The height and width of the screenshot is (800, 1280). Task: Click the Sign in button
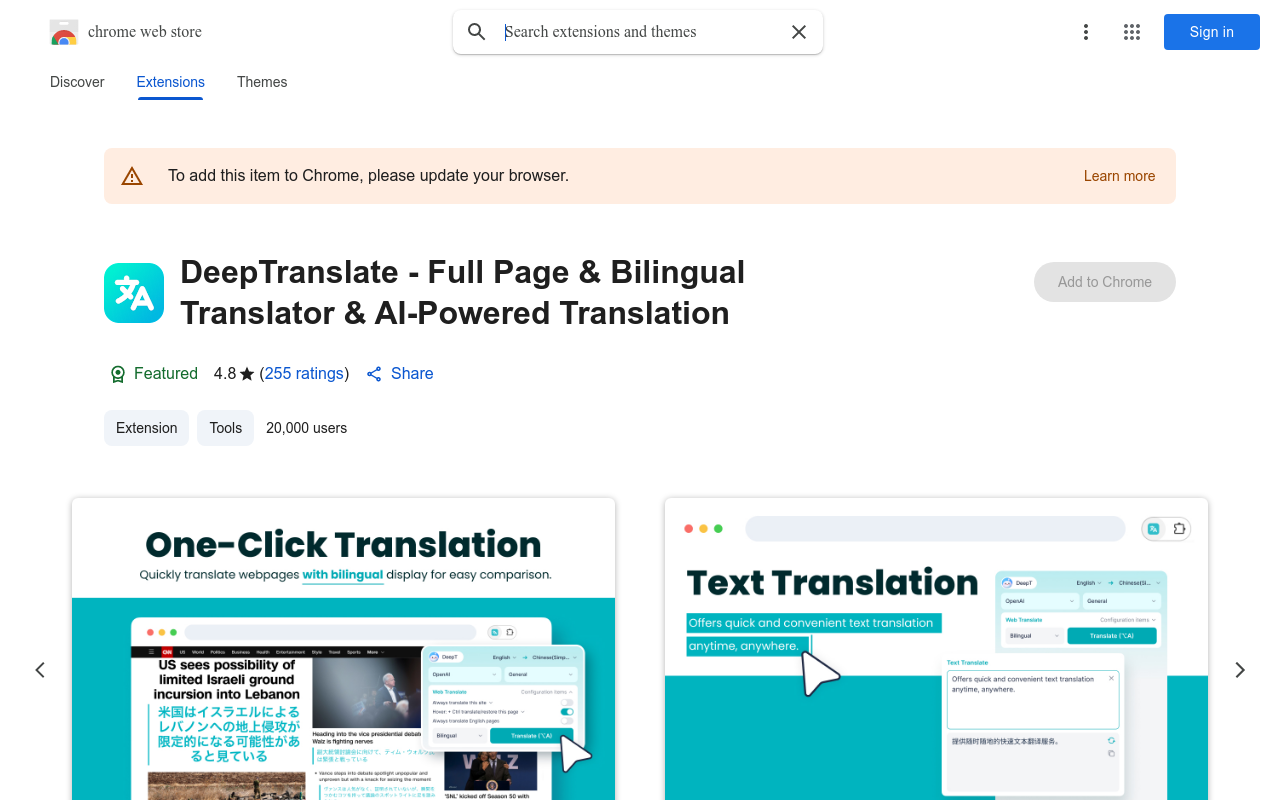pyautogui.click(x=1212, y=32)
